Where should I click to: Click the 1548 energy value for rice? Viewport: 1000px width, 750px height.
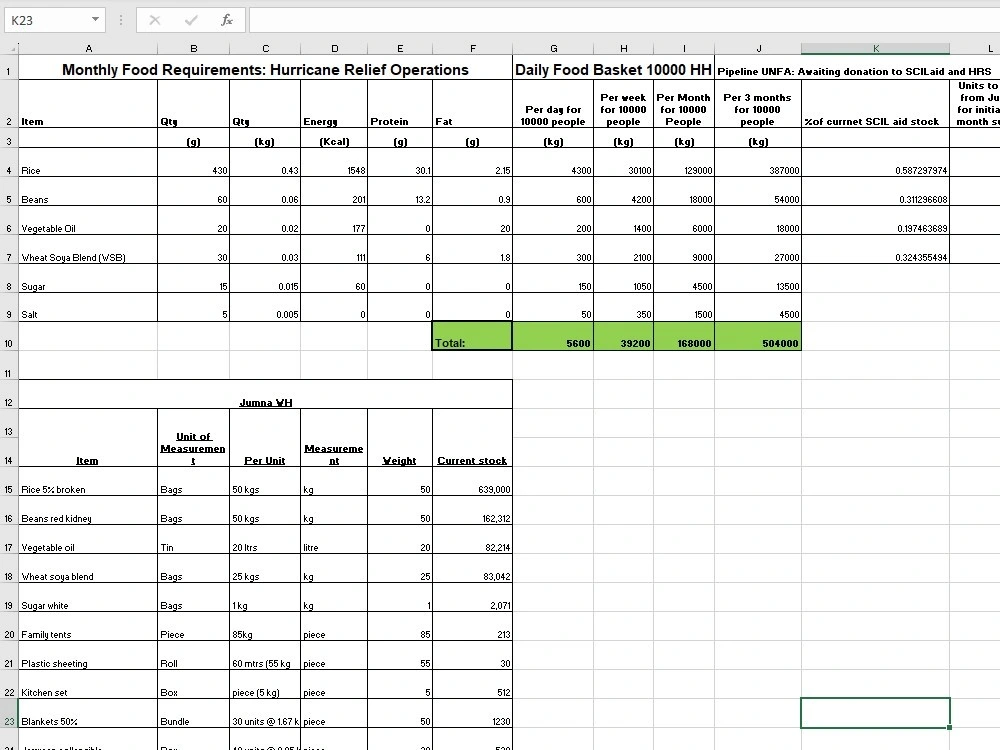pyautogui.click(x=334, y=163)
